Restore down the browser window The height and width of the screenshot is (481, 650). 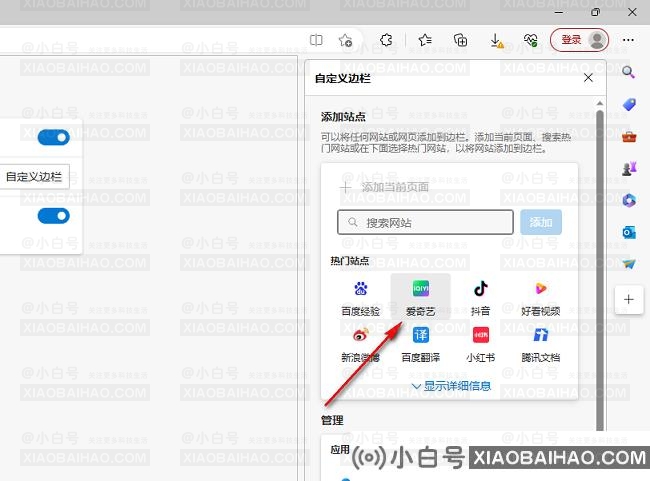tap(595, 12)
